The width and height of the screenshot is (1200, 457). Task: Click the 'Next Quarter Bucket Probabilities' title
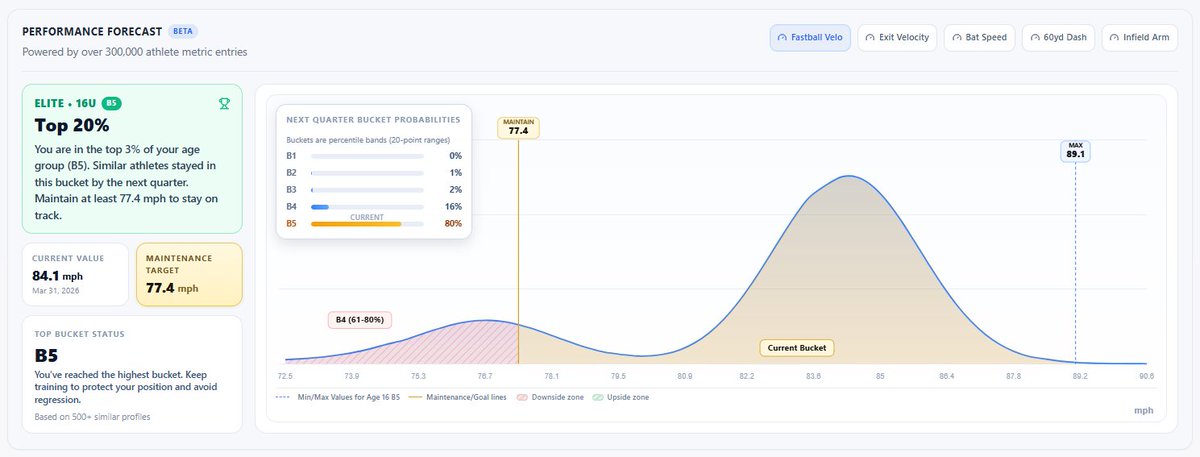click(373, 118)
